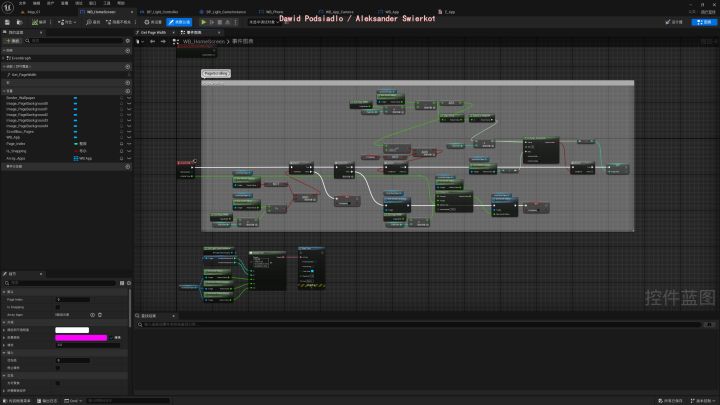The image size is (720, 405).
Task: Clear Array Apps with the trash icon
Action: (99, 314)
